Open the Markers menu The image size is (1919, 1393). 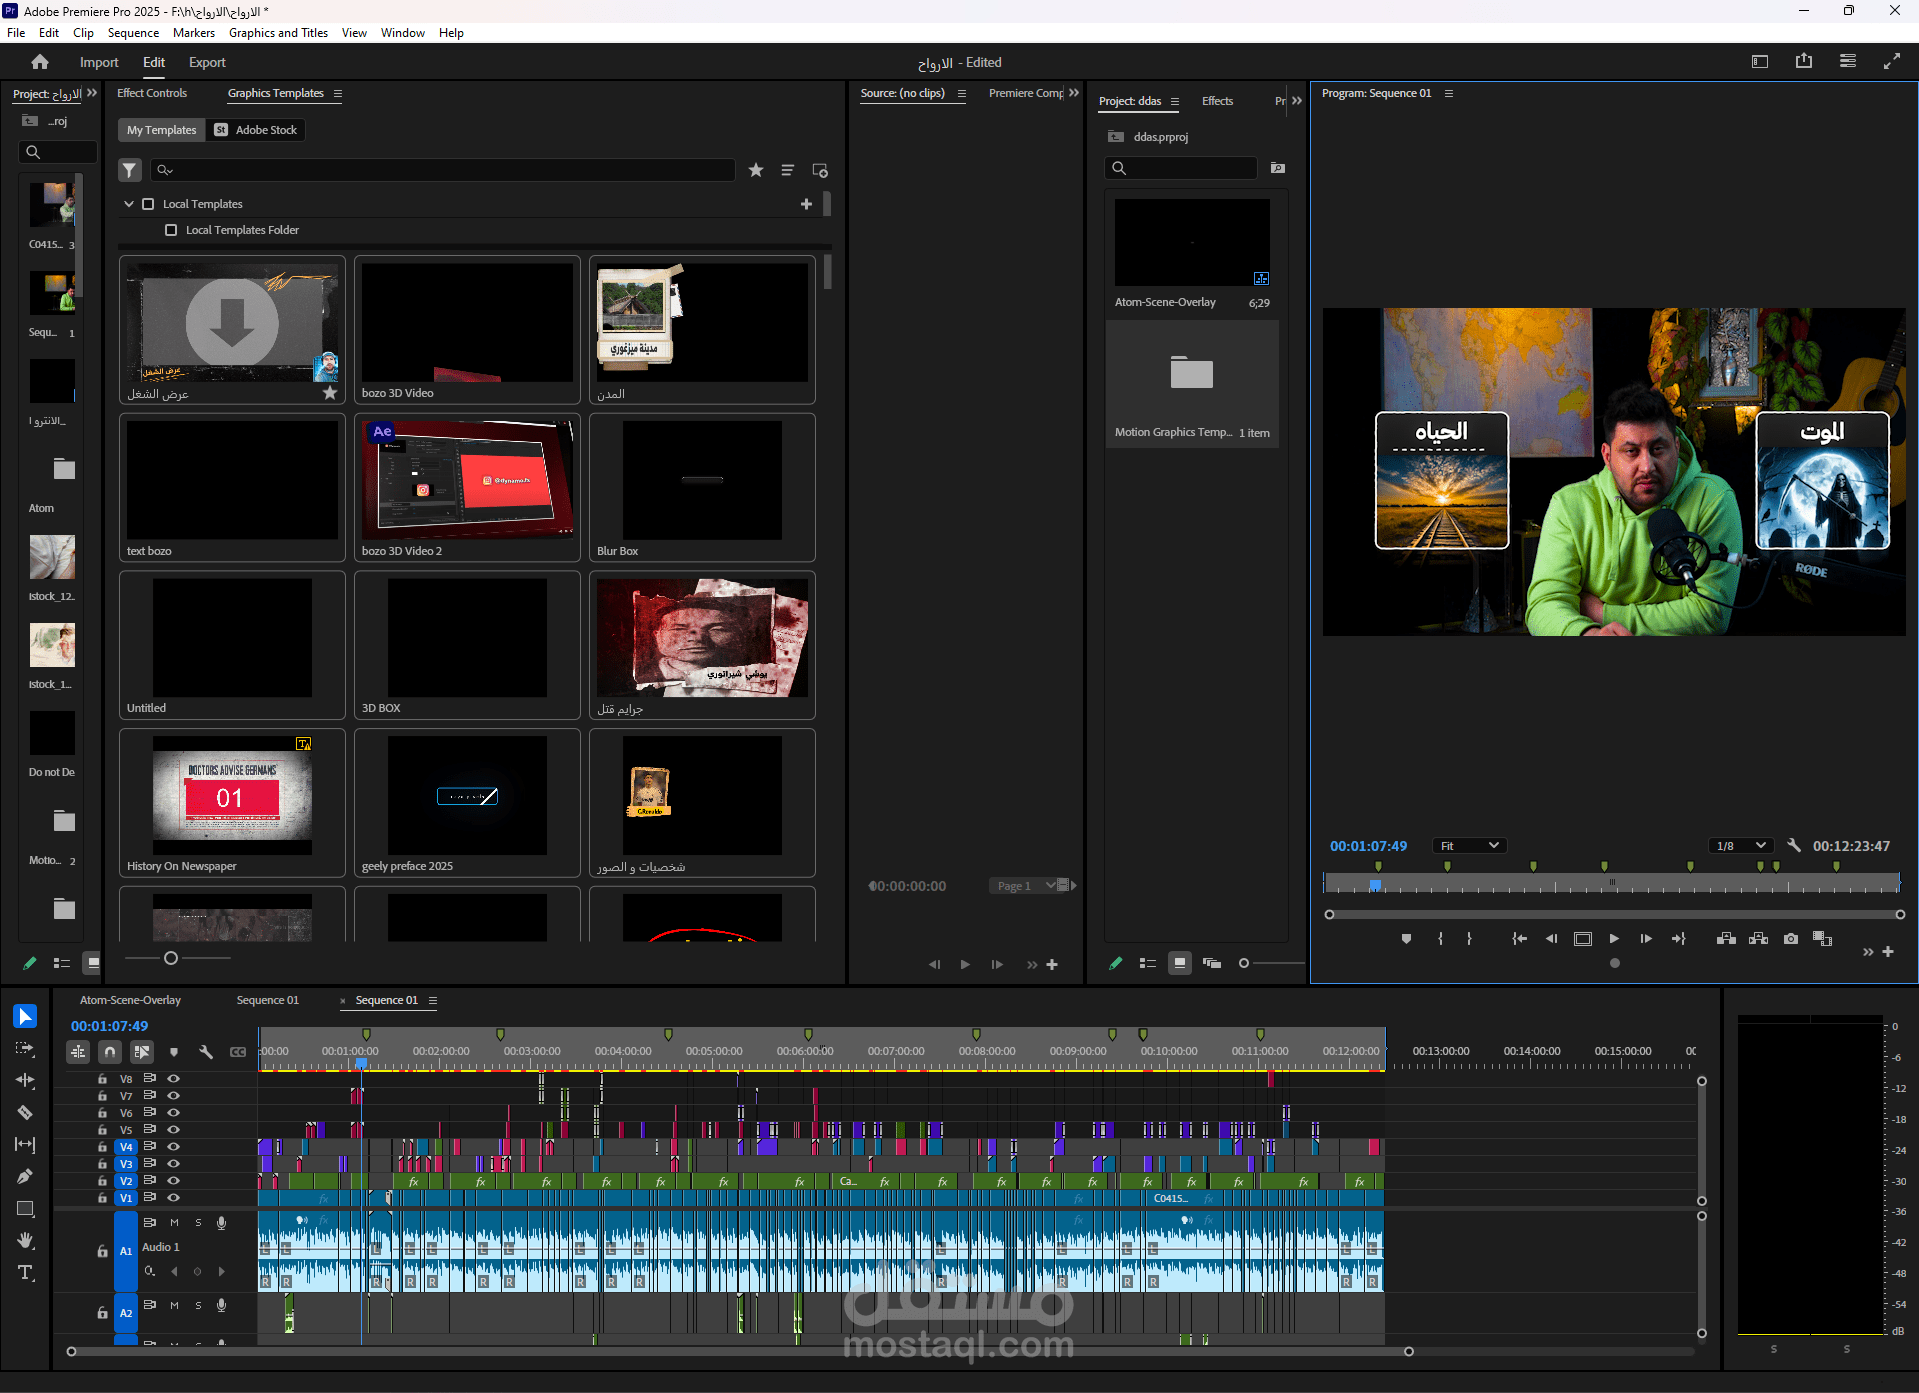194,33
